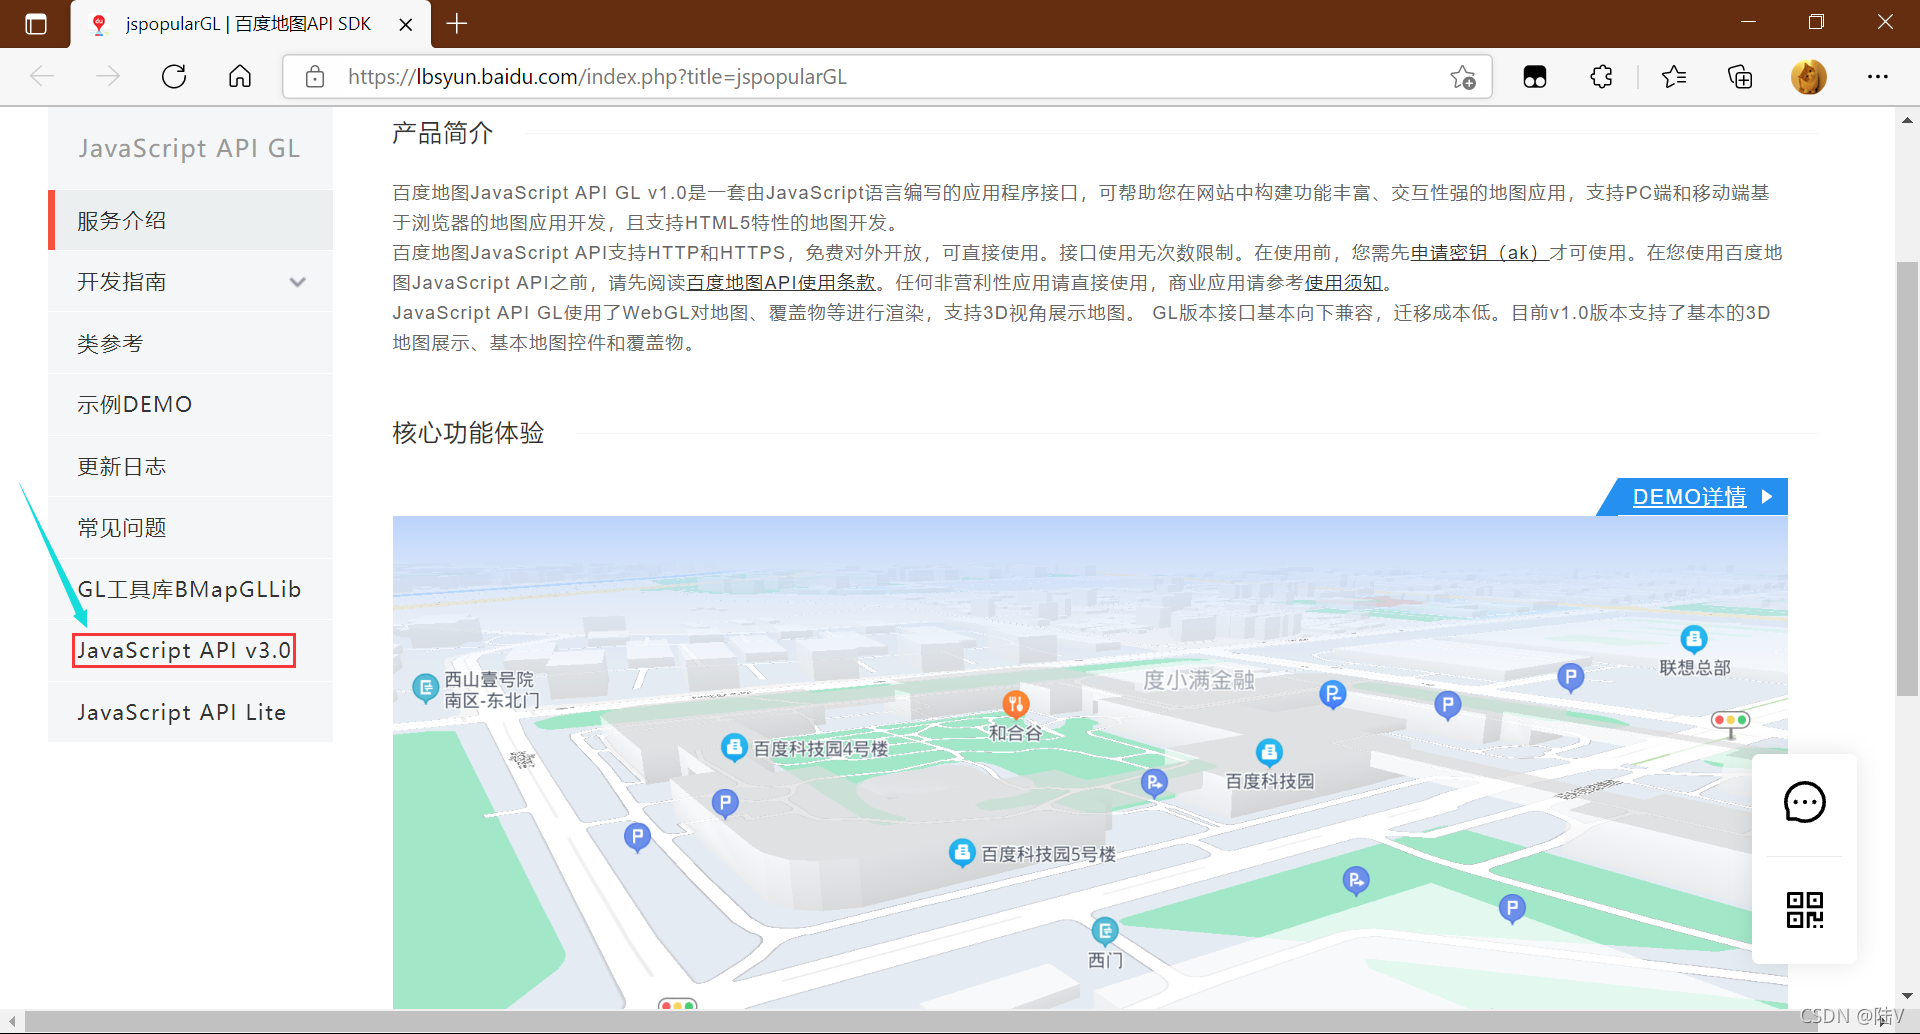
Task: Click the 西山壹号院 gate marker
Action: (426, 688)
